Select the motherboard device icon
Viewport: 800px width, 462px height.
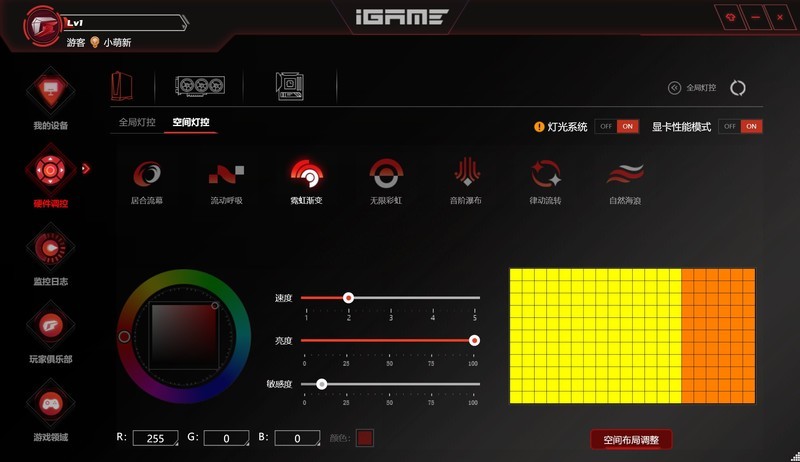tap(290, 86)
